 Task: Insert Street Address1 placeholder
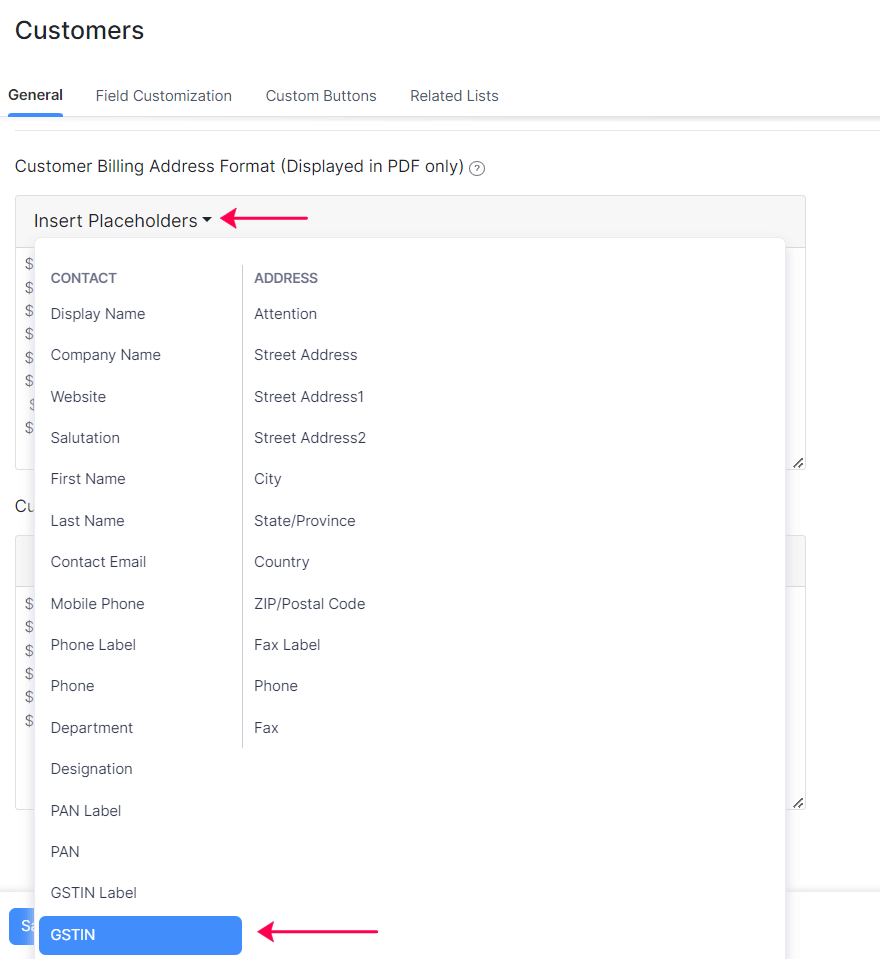coord(308,397)
